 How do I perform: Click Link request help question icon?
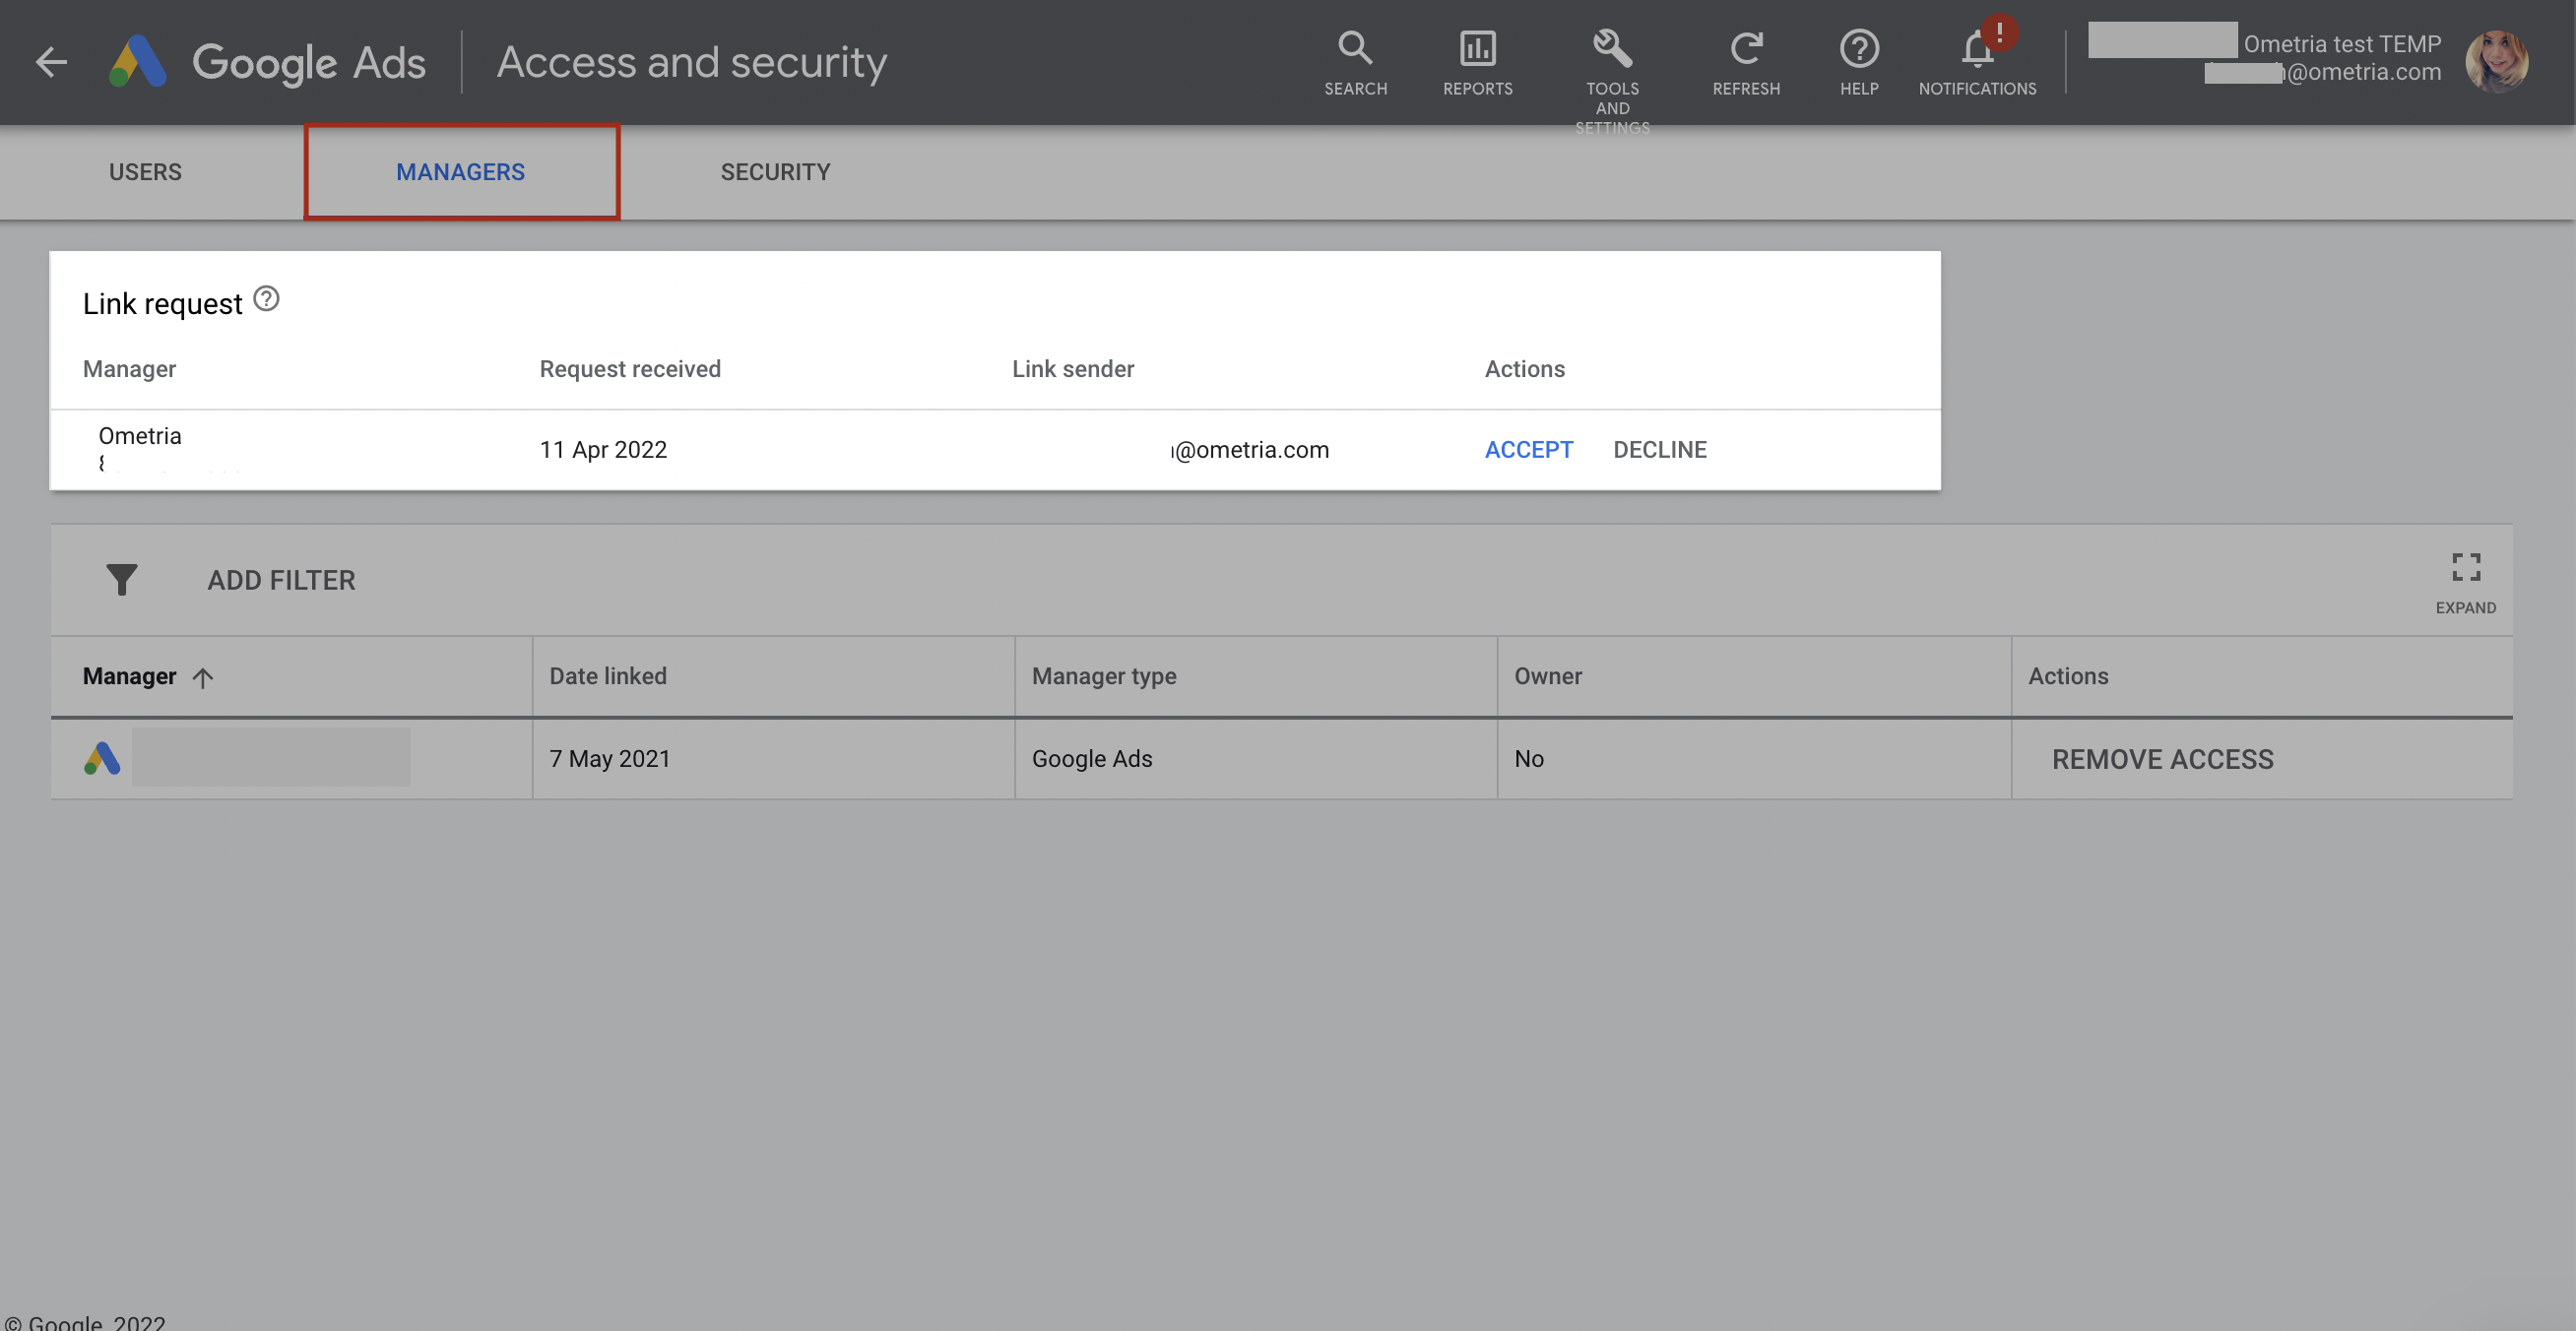[x=266, y=299]
